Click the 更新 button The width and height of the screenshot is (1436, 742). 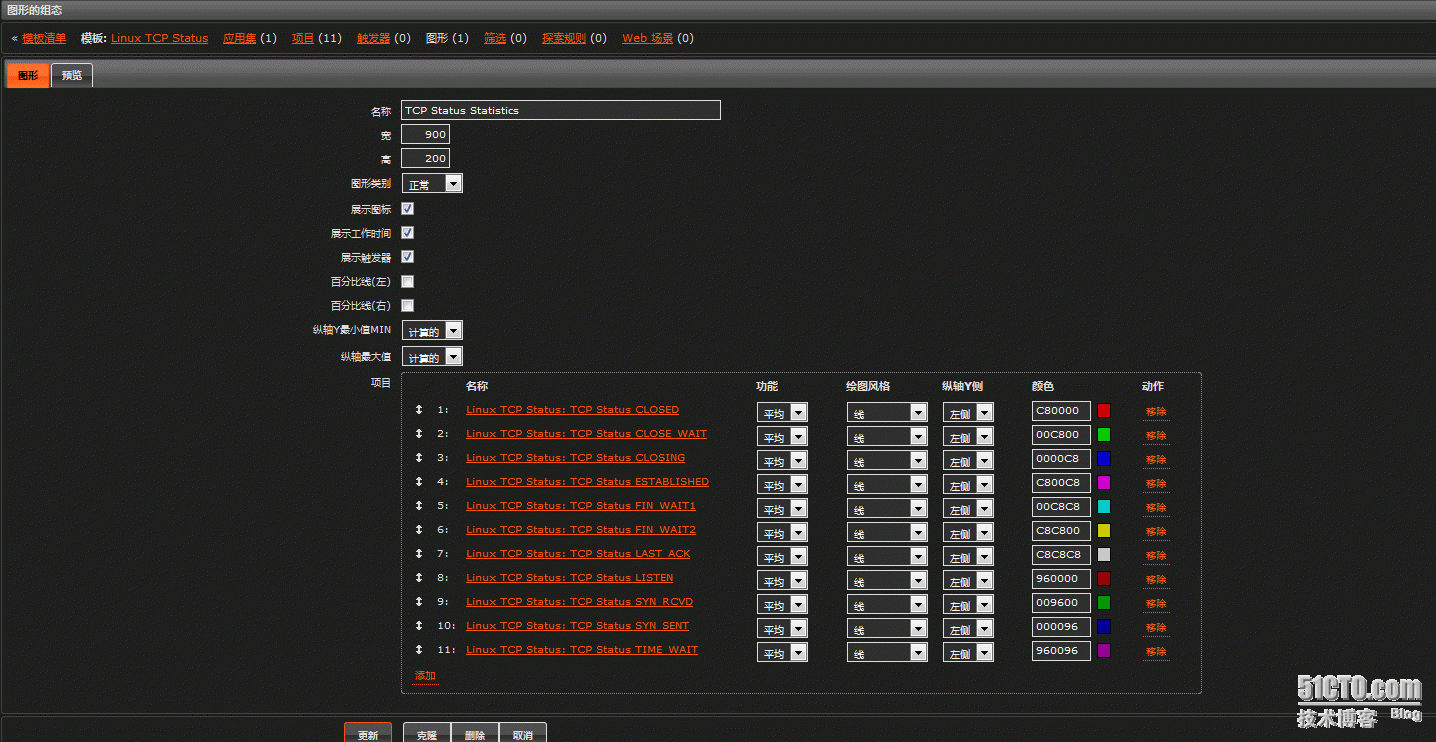[368, 734]
